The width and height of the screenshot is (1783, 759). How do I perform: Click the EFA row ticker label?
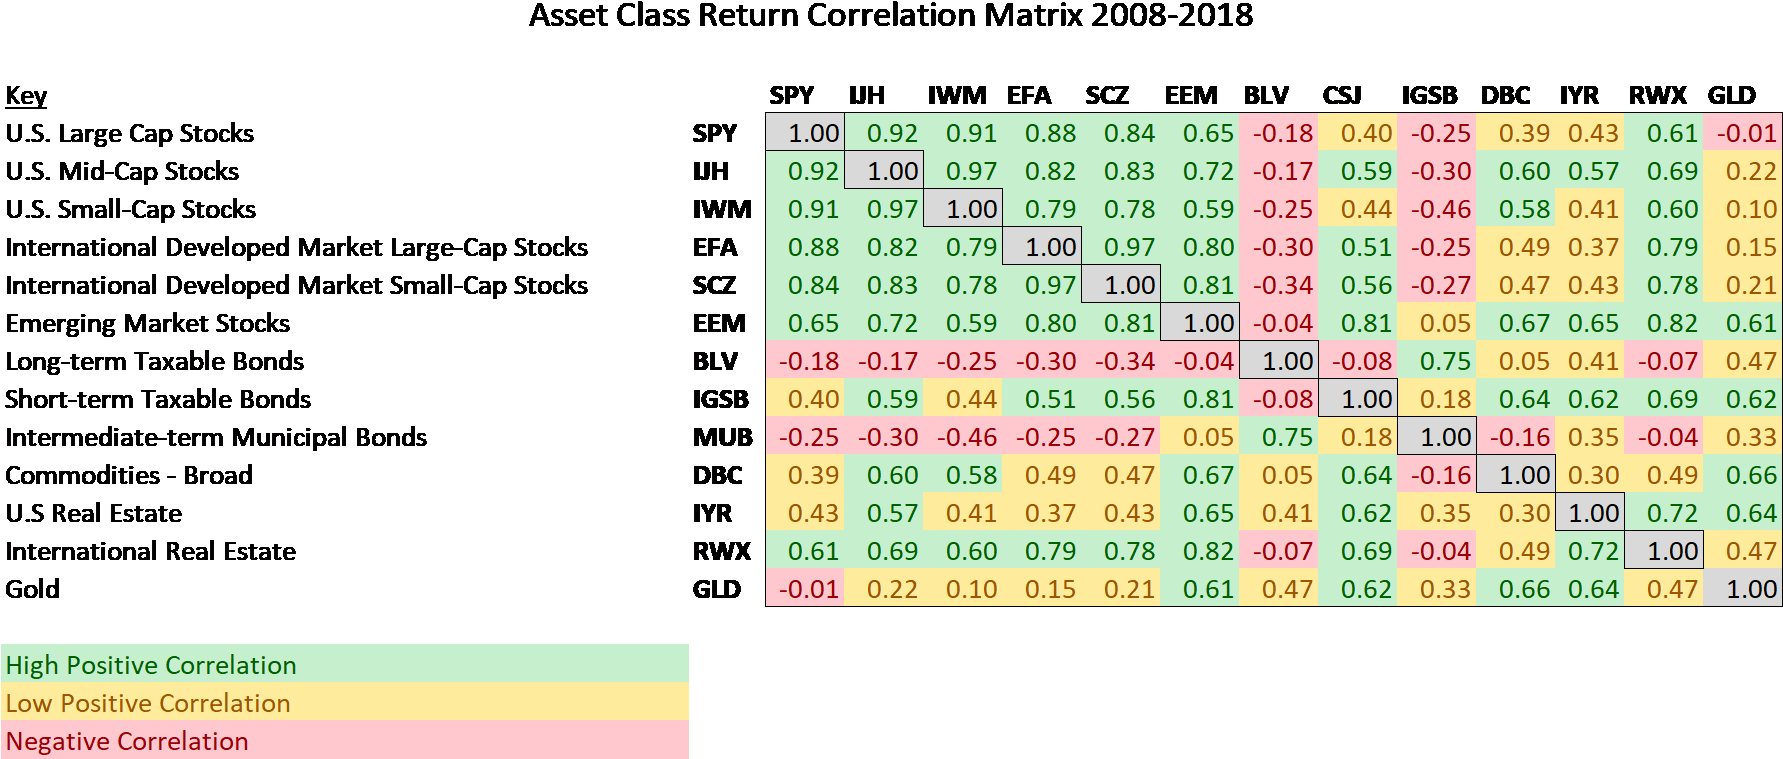point(714,247)
